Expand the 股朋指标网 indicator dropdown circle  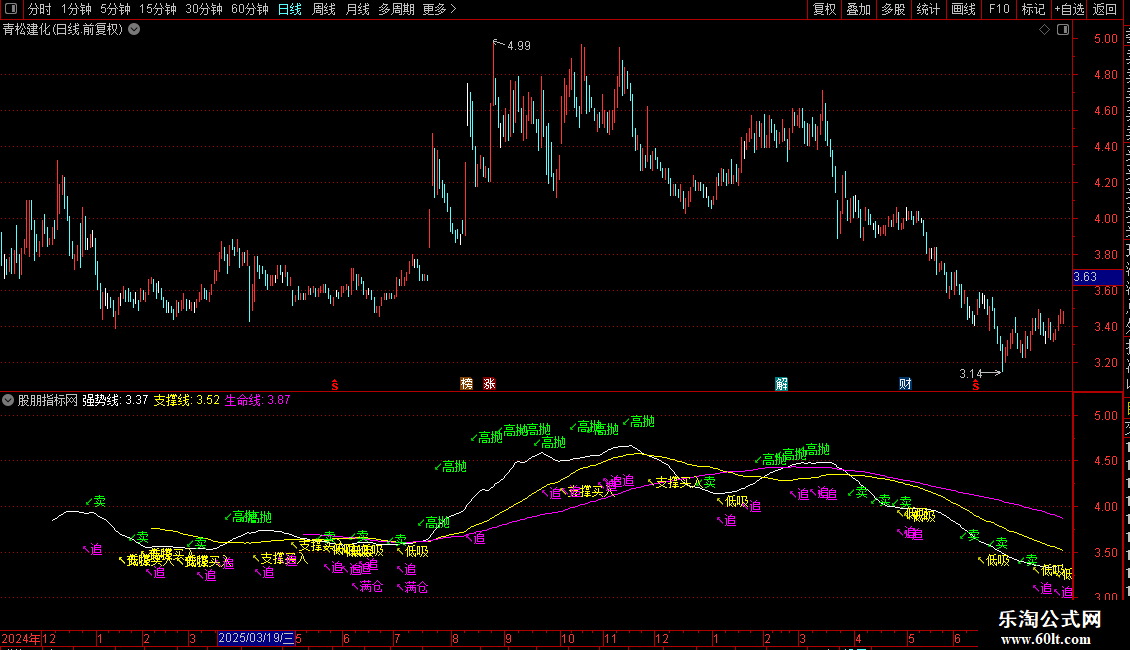[x=8, y=400]
